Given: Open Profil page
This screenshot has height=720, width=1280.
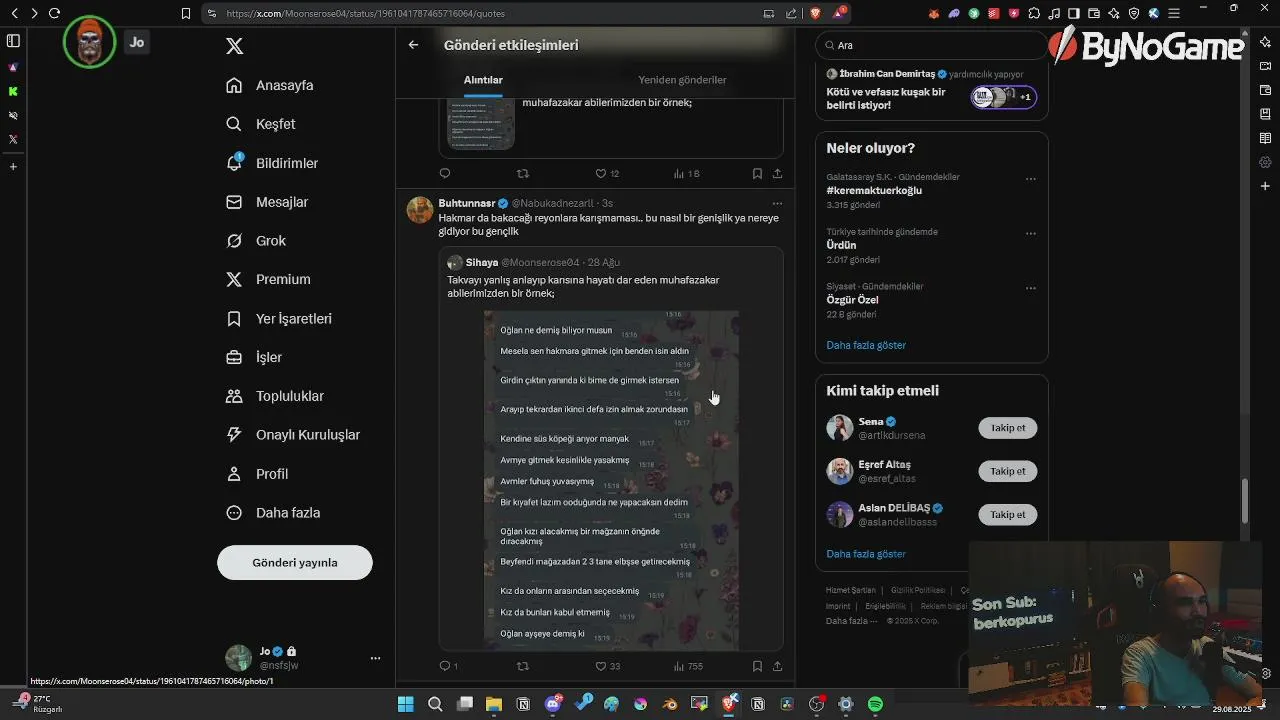Looking at the screenshot, I should [257, 474].
